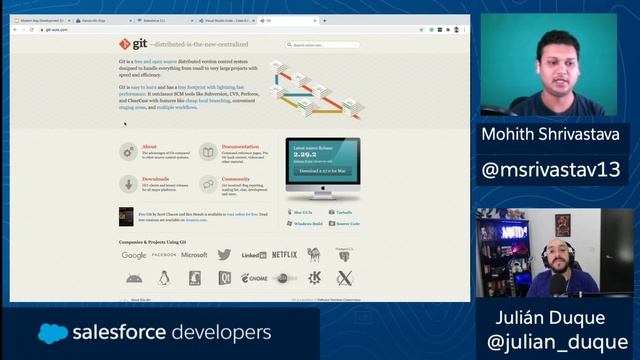The height and width of the screenshot is (360, 640).
Task: Click the Community chat bubbles icon
Action: point(208,184)
